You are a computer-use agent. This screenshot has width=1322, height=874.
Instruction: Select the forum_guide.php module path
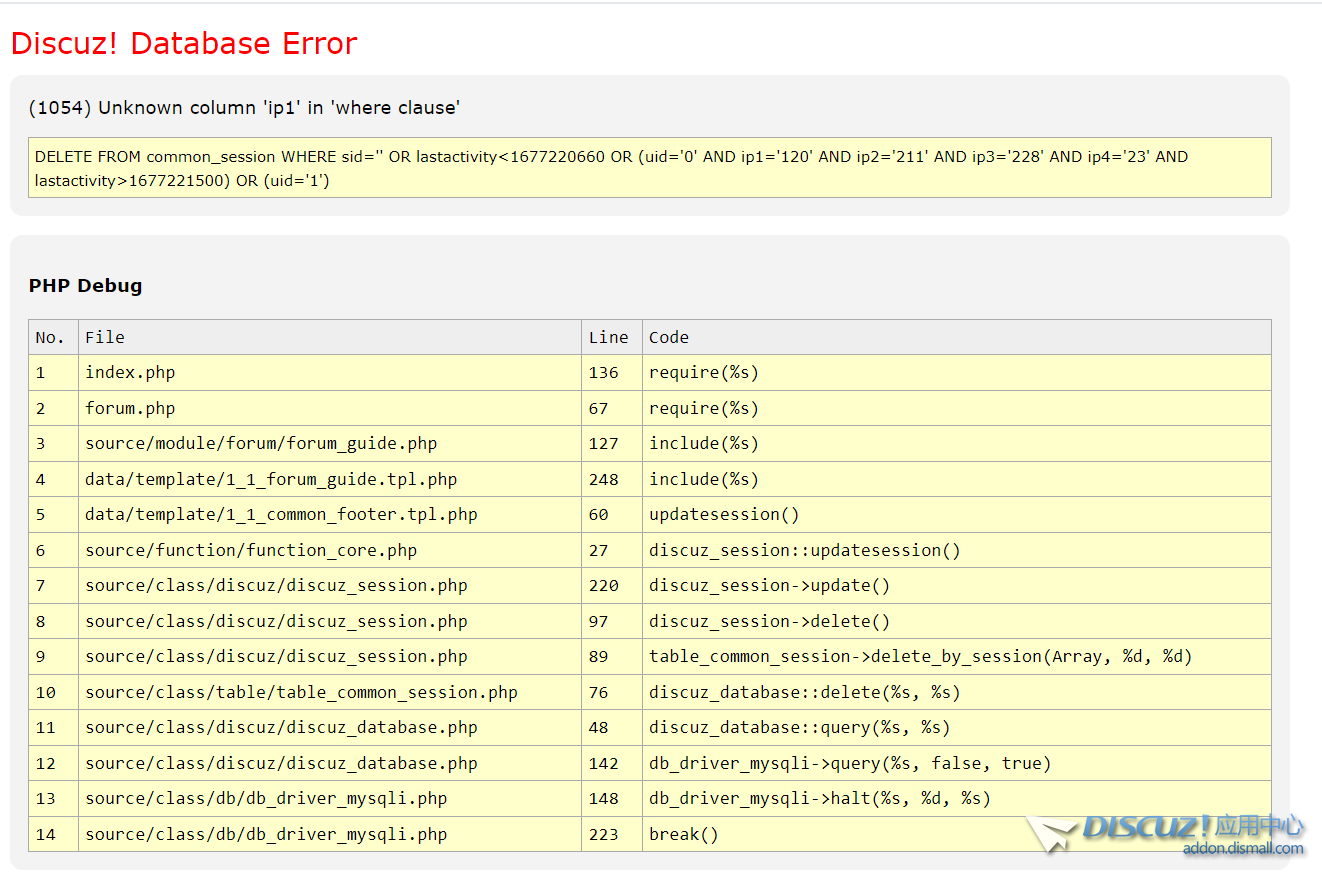(261, 444)
